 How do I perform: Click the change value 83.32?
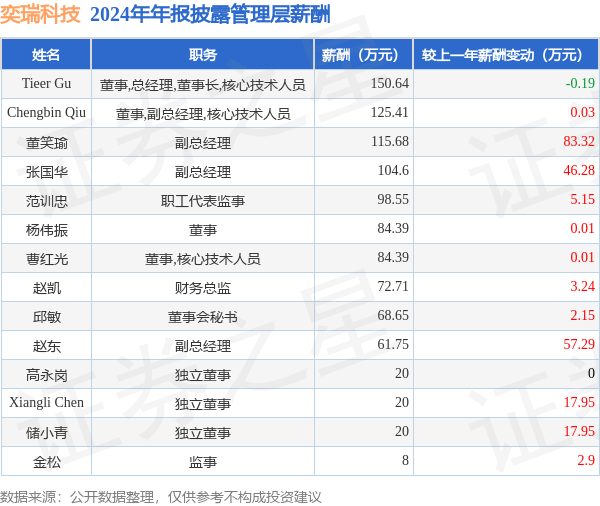coord(579,141)
